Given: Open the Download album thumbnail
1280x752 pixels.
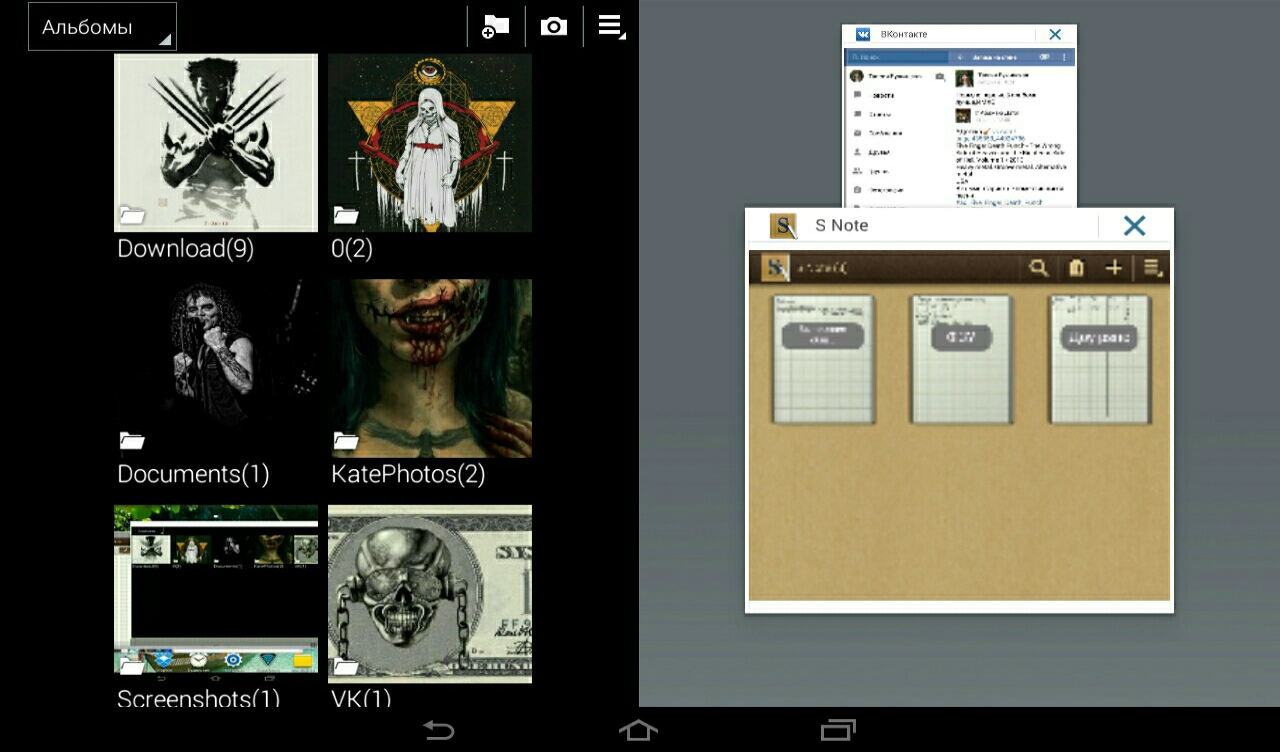Looking at the screenshot, I should (x=216, y=143).
